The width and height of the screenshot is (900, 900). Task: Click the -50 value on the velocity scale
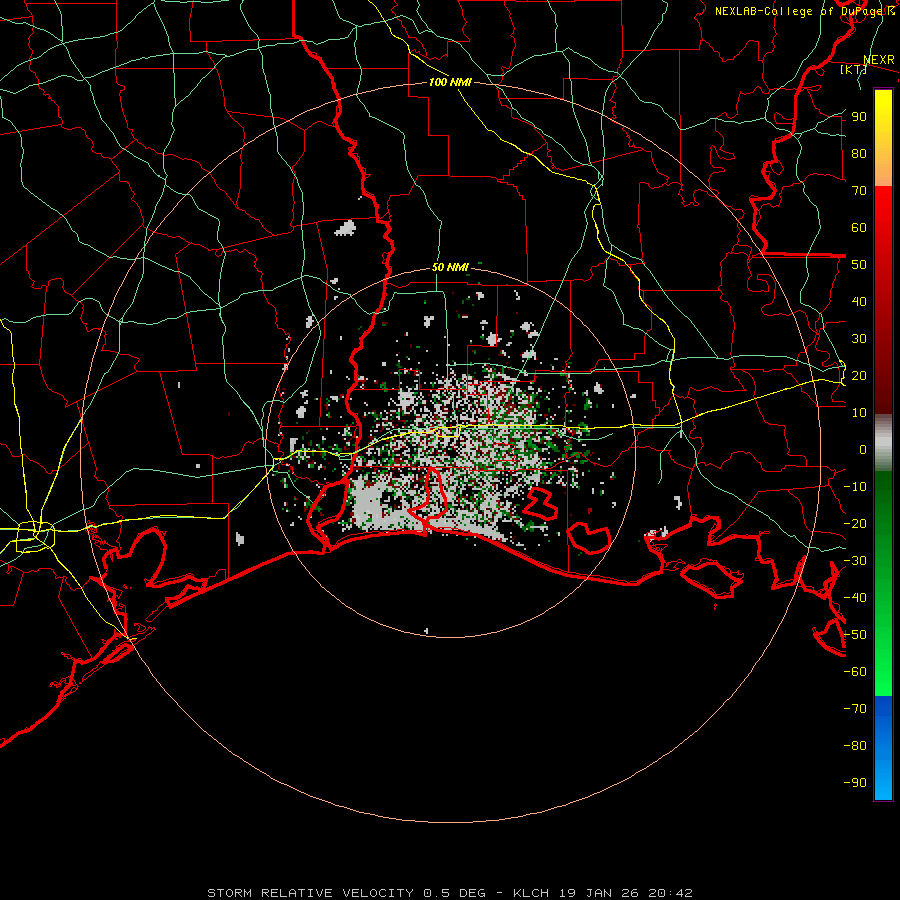click(855, 635)
